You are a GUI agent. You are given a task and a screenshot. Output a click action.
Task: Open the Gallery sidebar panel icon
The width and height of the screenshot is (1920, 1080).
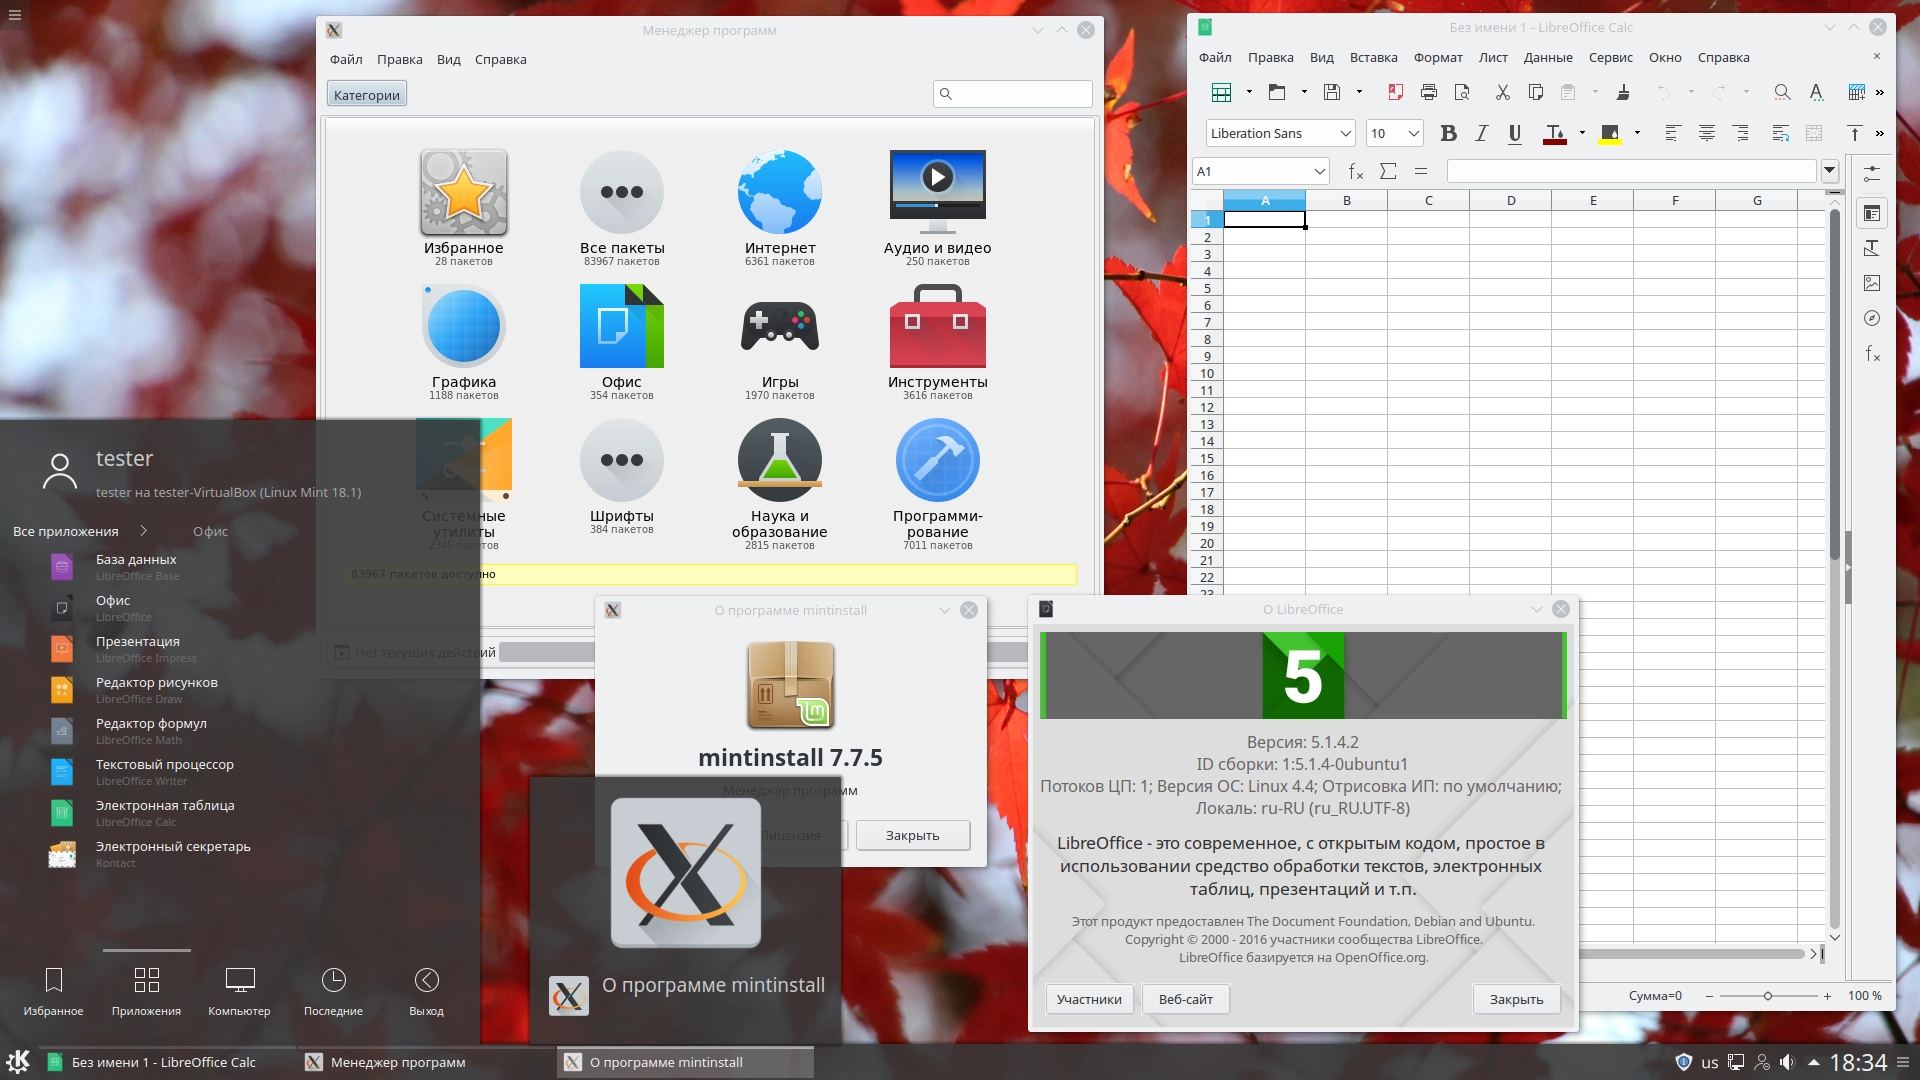(x=1872, y=283)
